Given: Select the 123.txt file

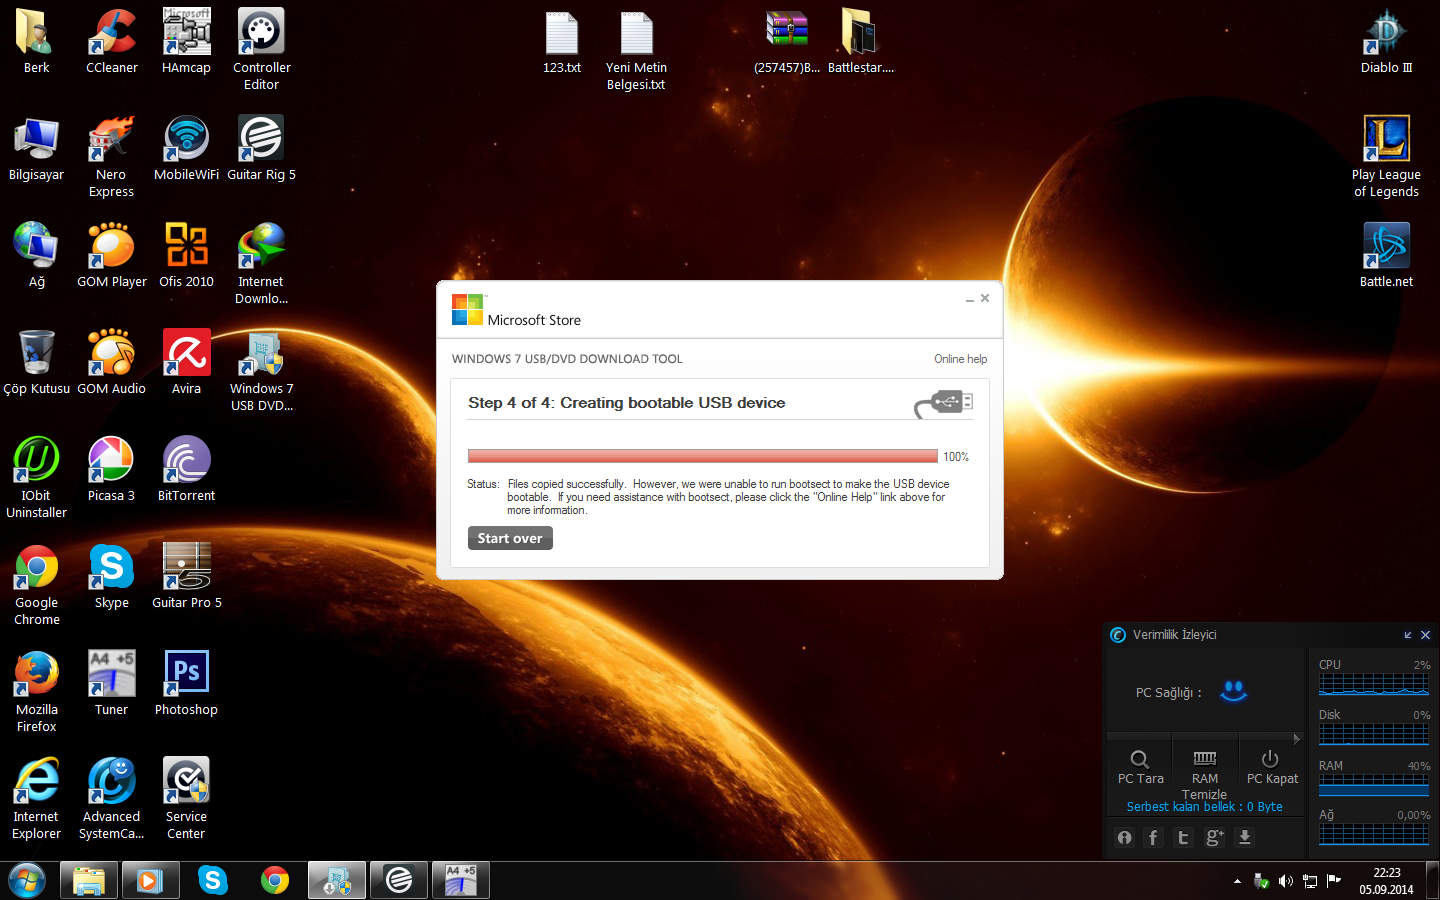Looking at the screenshot, I should 561,41.
